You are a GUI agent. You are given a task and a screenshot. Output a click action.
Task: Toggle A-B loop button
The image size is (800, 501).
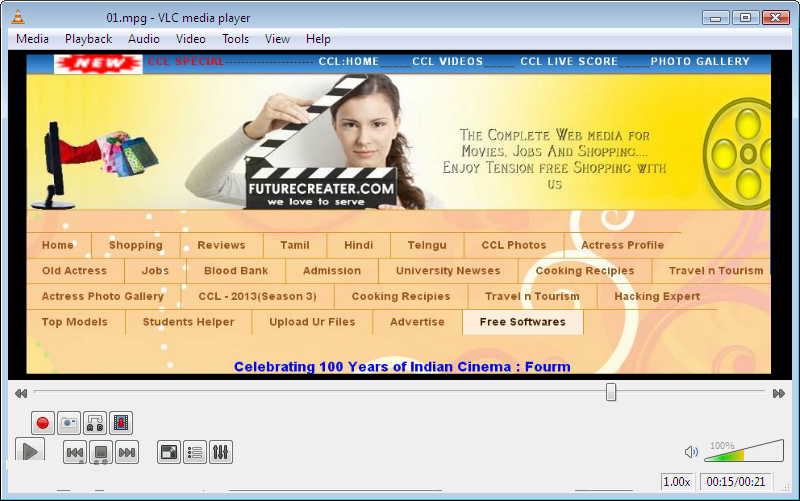pyautogui.click(x=95, y=423)
